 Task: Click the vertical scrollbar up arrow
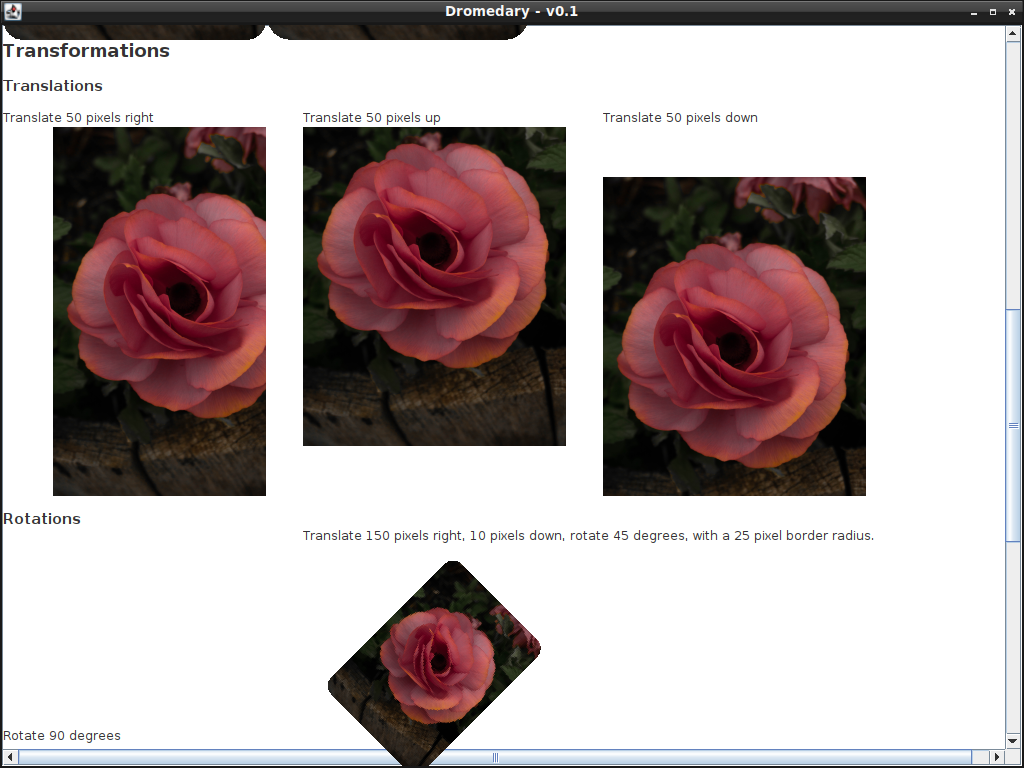point(1013,33)
